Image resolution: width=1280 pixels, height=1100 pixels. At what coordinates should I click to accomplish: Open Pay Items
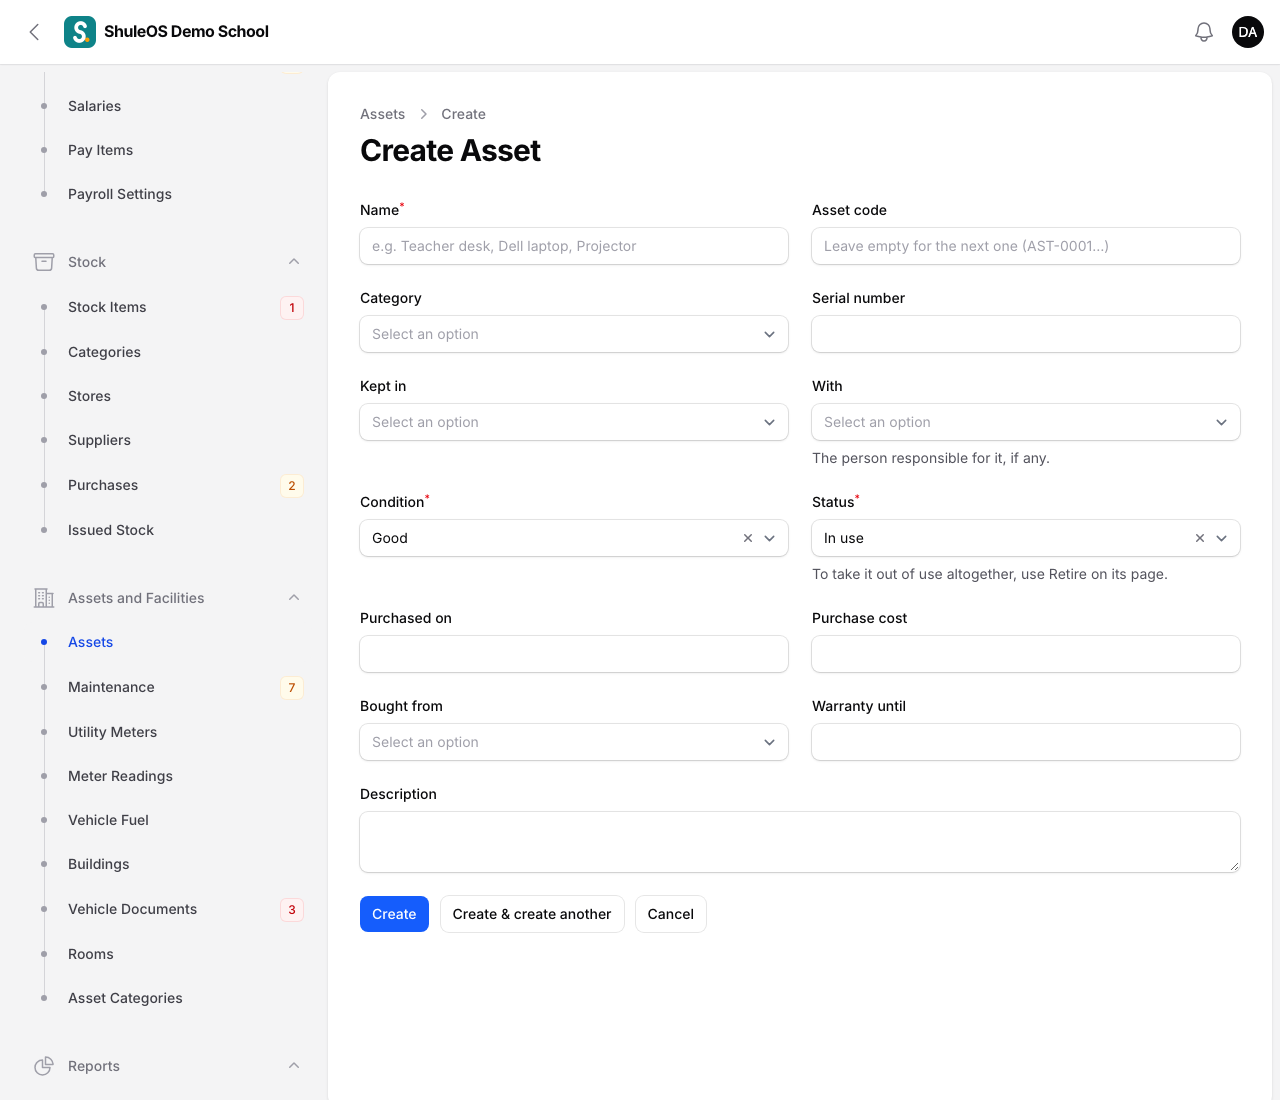tap(100, 150)
